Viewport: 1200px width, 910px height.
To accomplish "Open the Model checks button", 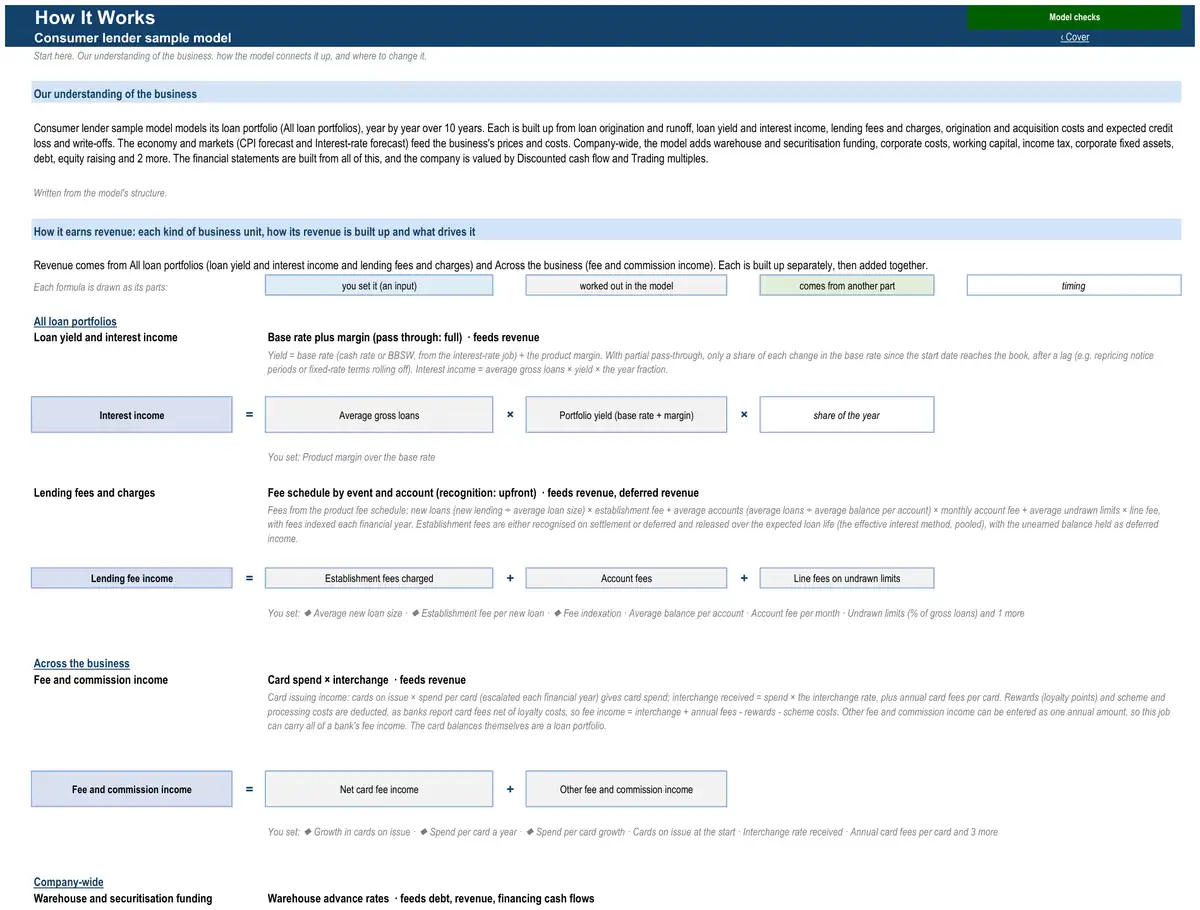I will (x=1074, y=17).
